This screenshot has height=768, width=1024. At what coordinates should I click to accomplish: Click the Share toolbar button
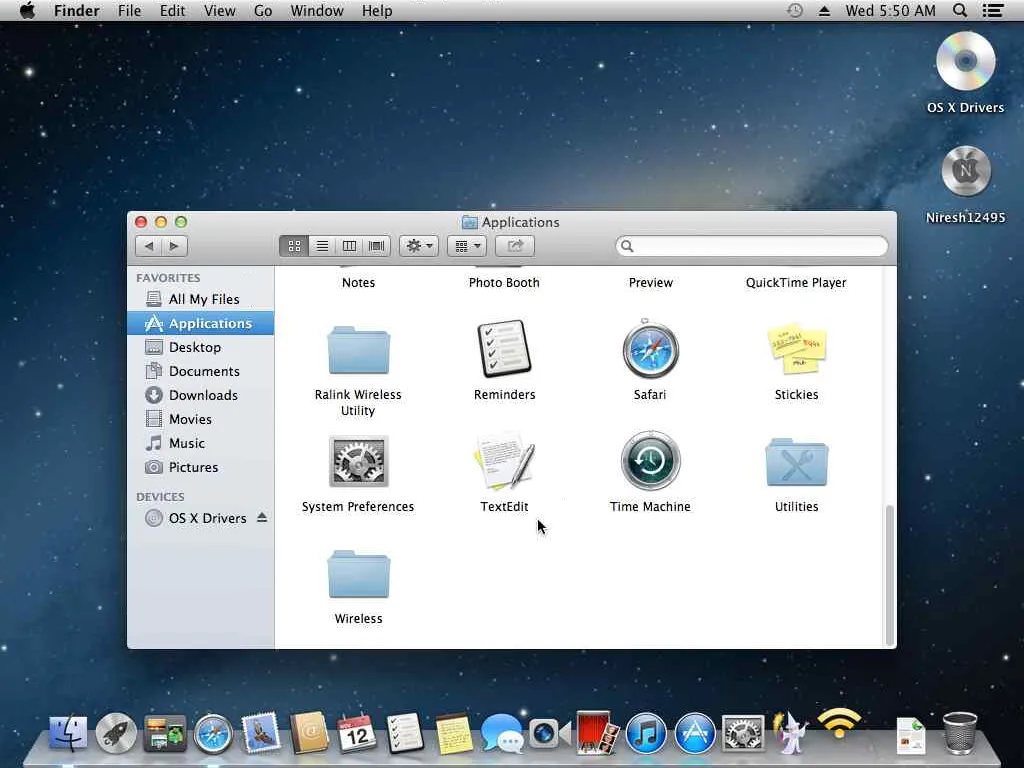pos(515,246)
